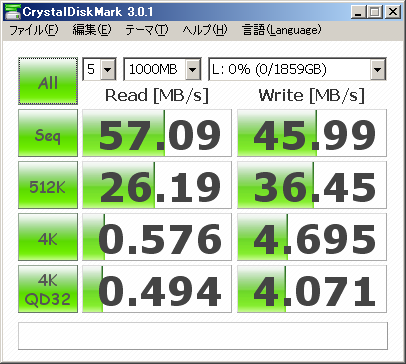Close the CrystalDiskMark window
The height and width of the screenshot is (364, 406).
[x=393, y=12]
